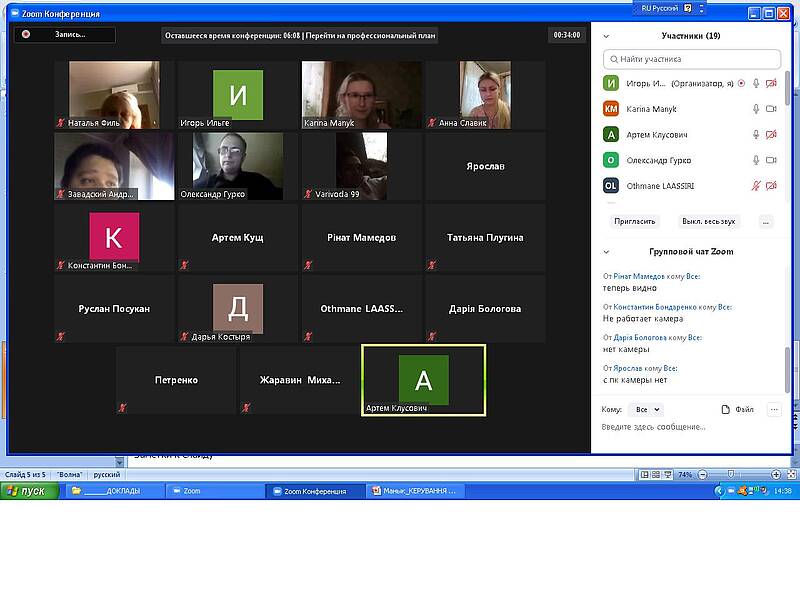The width and height of the screenshot is (800, 594).
Task: Click Выкл. весь звук button
Action: 708,221
